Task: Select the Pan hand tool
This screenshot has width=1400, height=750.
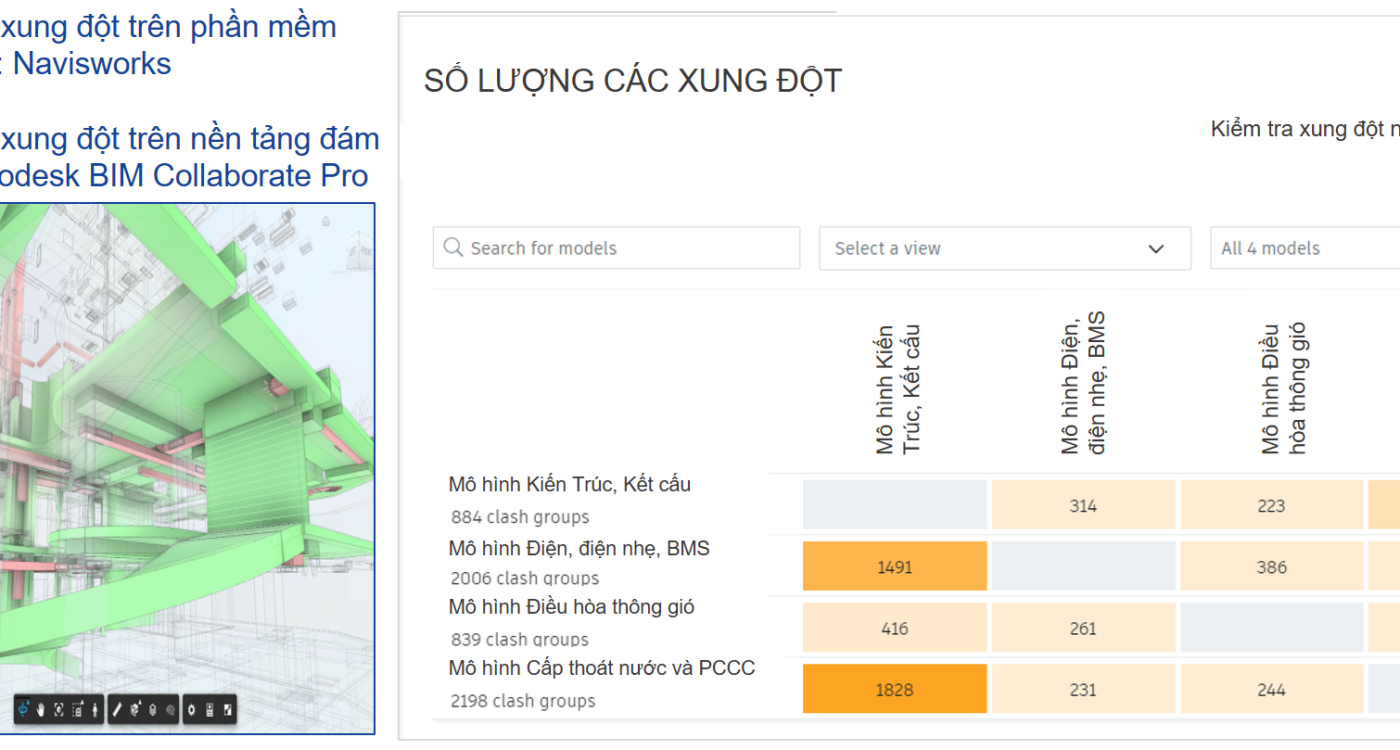Action: point(41,709)
